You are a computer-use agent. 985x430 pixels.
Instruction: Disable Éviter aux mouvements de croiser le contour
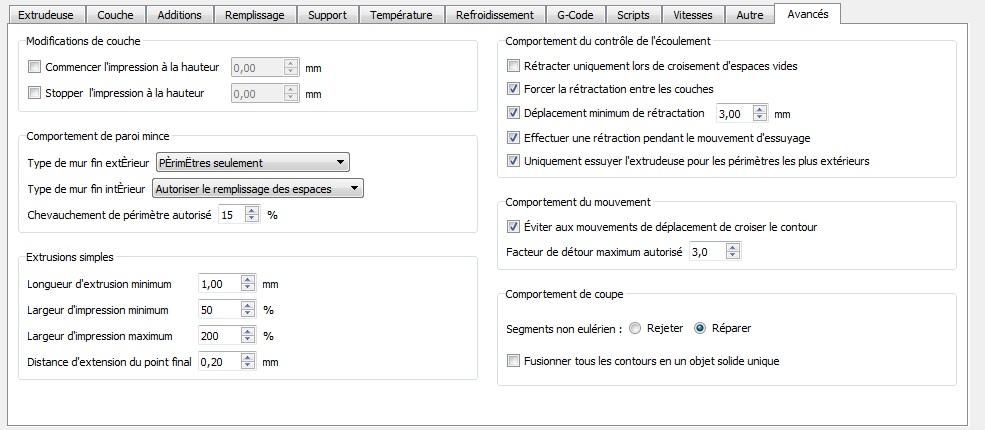(514, 227)
